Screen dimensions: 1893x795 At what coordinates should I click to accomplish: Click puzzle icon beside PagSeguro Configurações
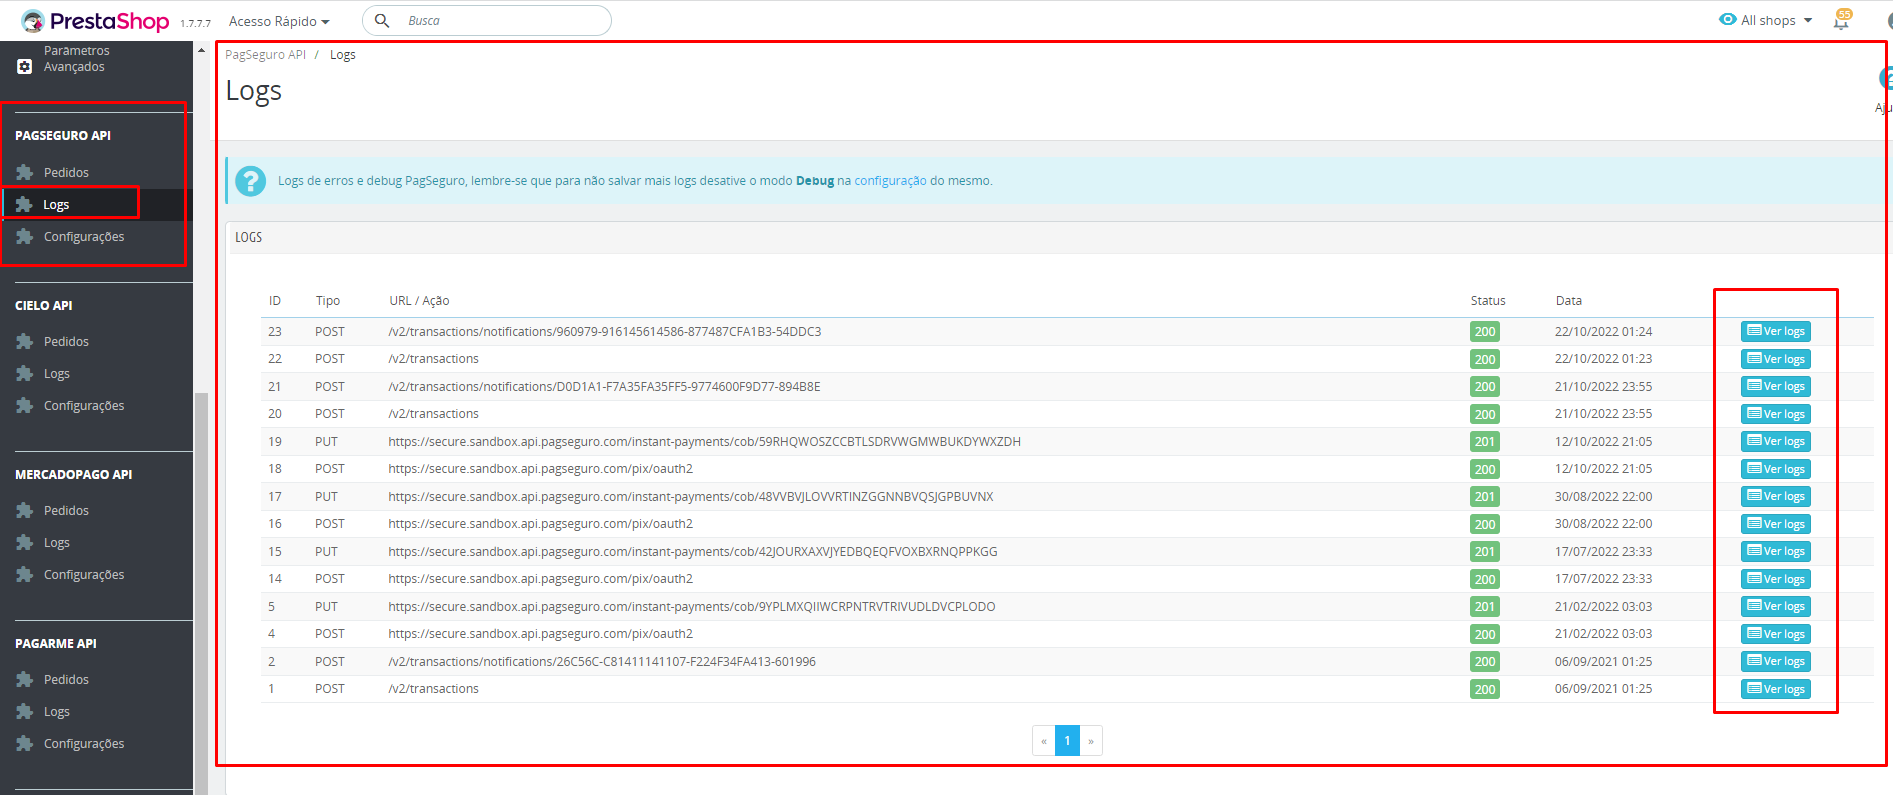(25, 236)
